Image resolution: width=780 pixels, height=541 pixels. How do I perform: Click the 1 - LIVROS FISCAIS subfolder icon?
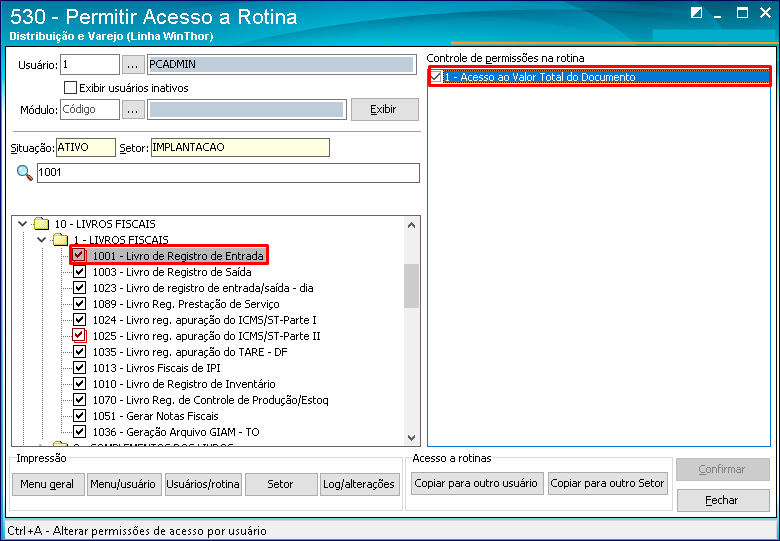(60, 240)
